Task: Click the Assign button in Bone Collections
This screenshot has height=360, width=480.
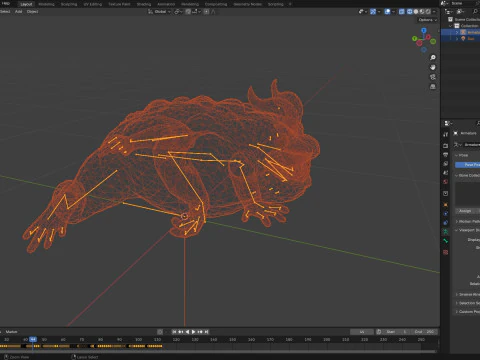Action: pyautogui.click(x=465, y=211)
